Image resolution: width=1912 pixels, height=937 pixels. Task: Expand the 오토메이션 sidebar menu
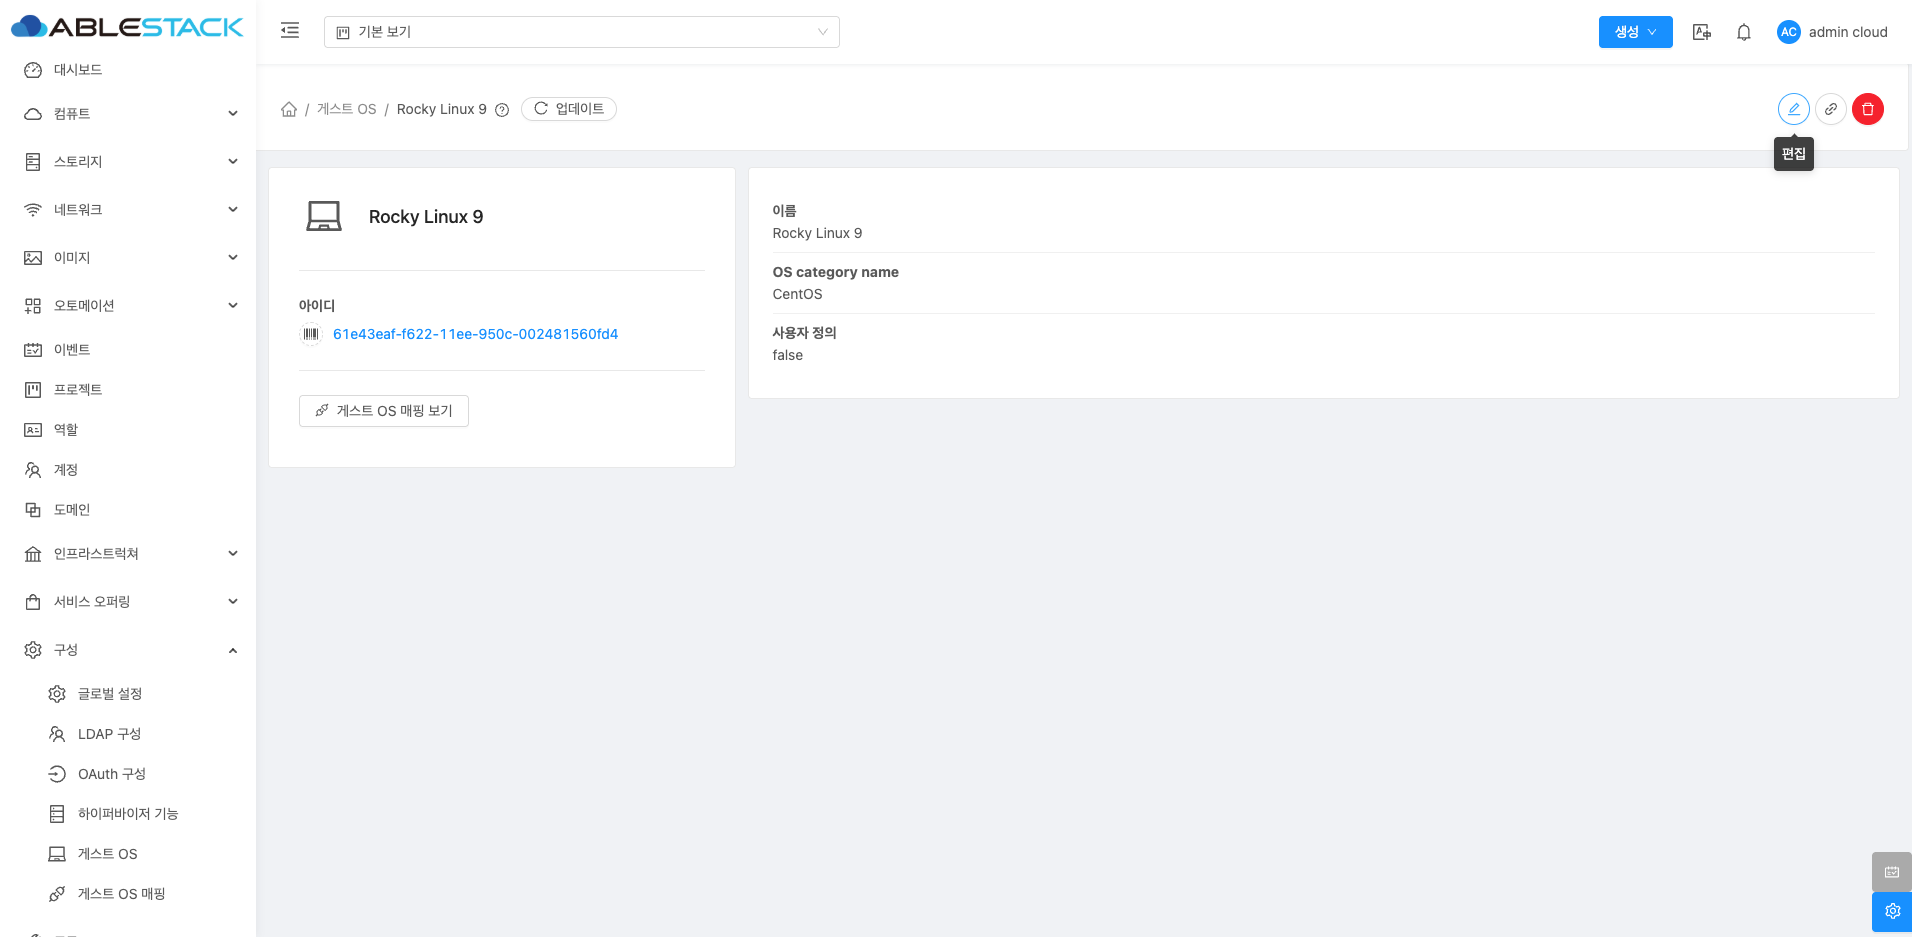tap(128, 306)
